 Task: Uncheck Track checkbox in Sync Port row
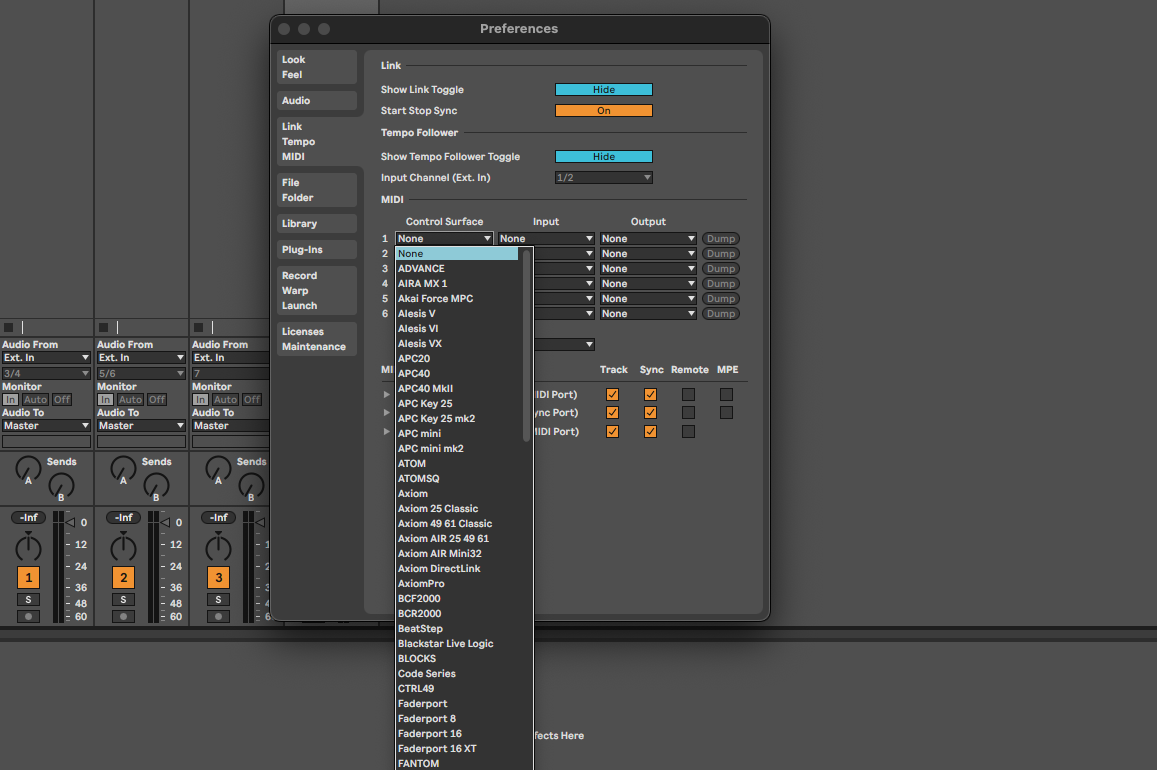(x=612, y=413)
